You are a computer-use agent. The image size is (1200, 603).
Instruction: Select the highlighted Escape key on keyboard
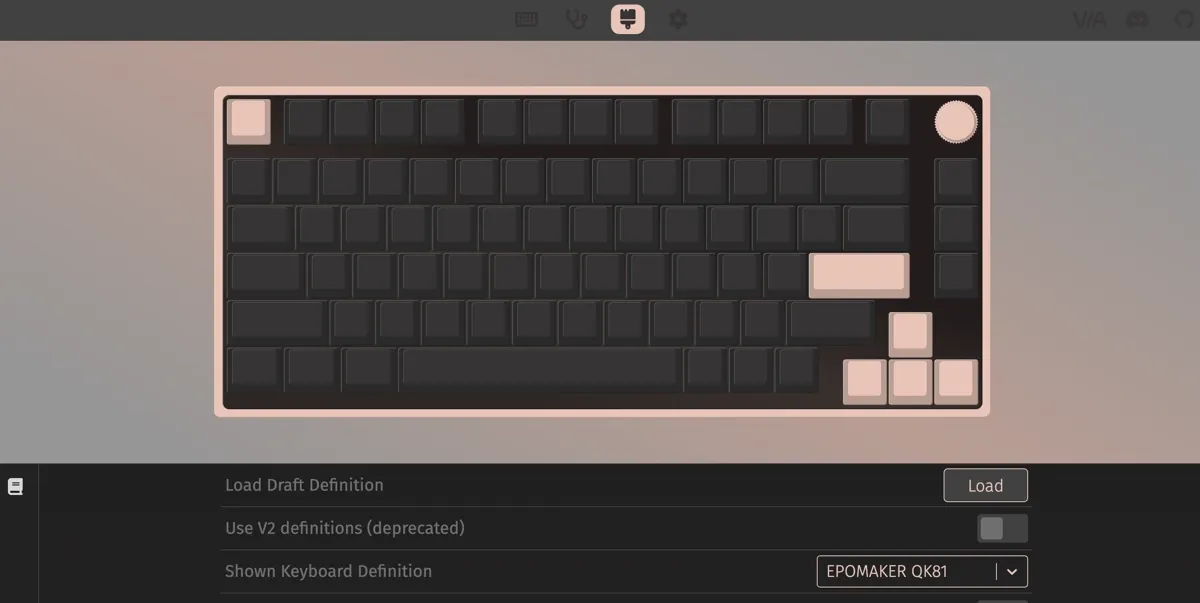[248, 121]
